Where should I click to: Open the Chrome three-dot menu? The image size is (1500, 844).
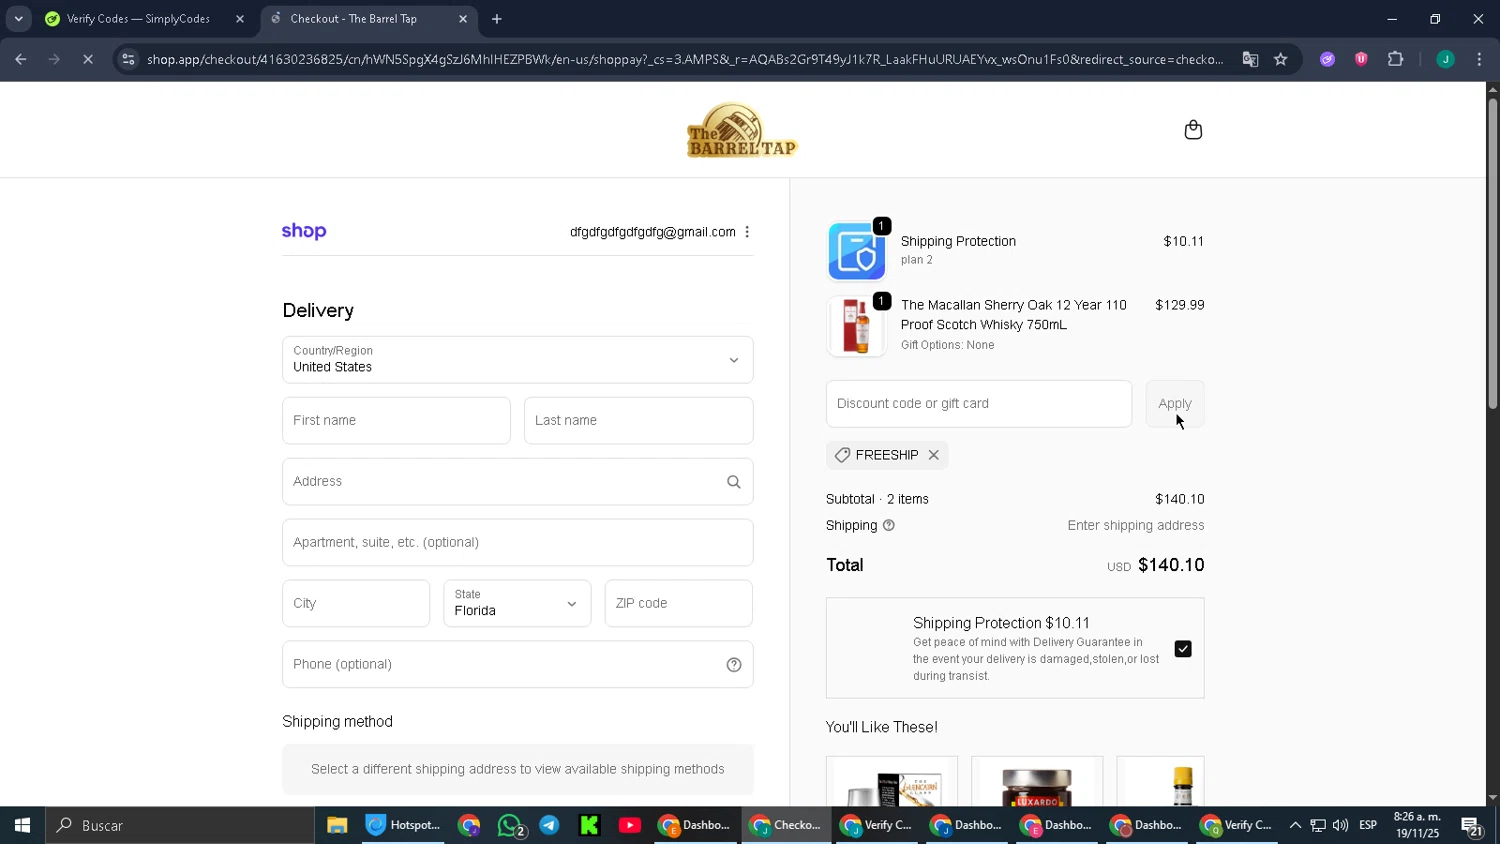1479,59
